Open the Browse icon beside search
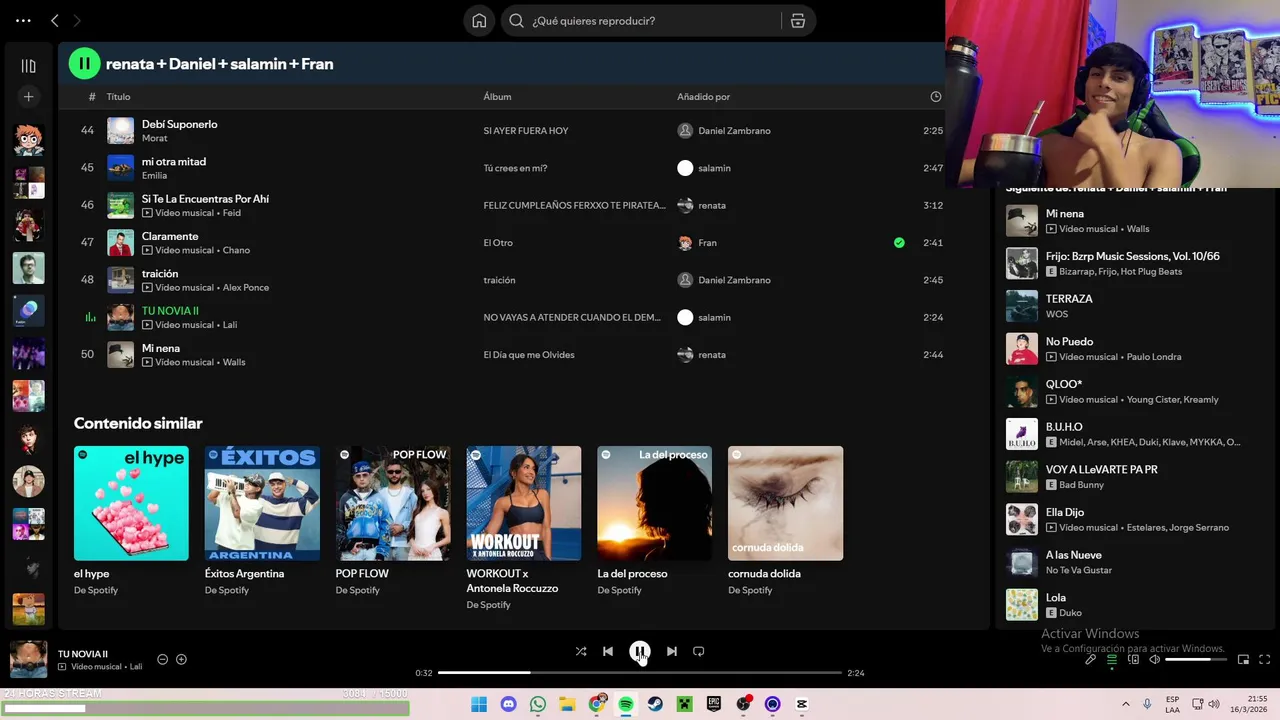1280x720 pixels. 798,21
